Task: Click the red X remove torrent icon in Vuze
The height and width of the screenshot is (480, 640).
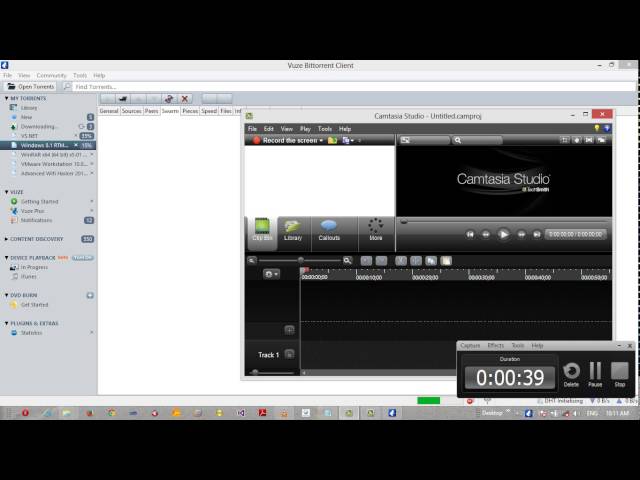Action: tap(184, 99)
